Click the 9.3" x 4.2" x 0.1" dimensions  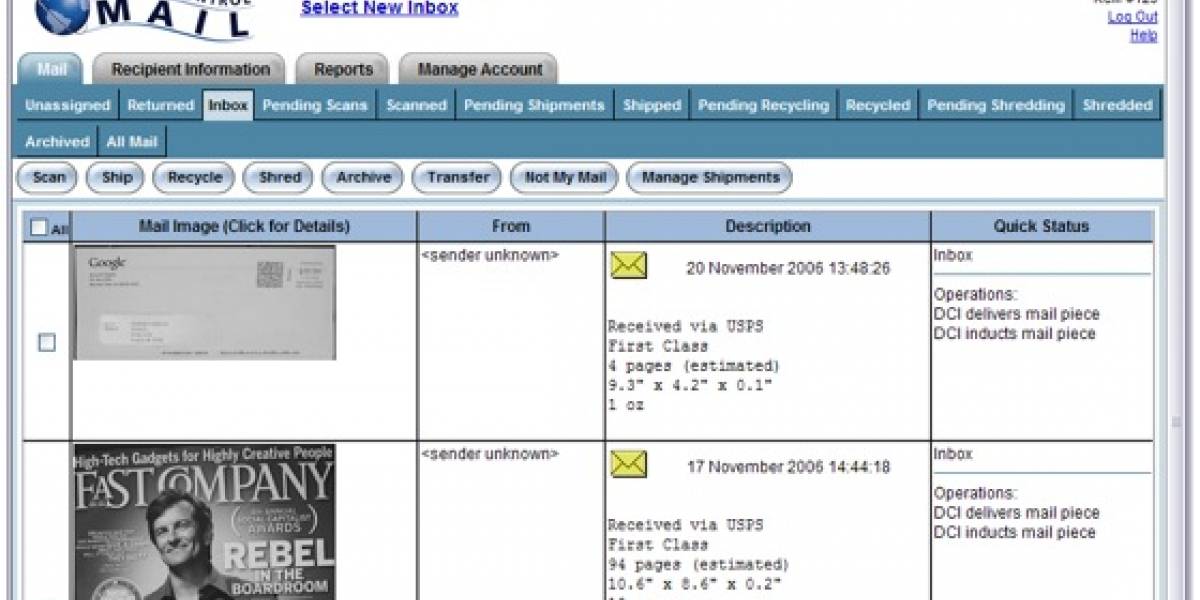690,385
